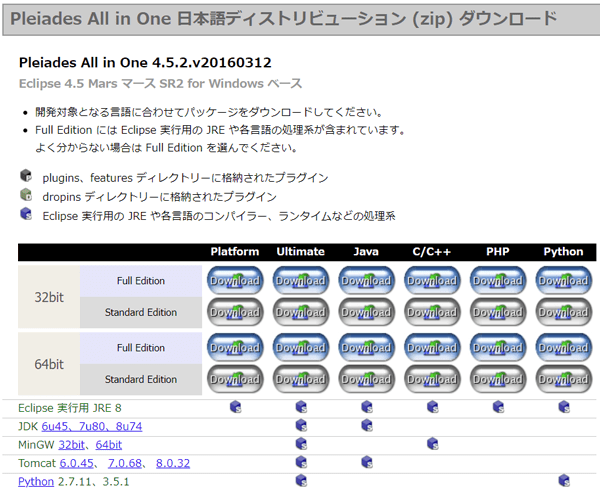Click 64bit Full Edition row label
This screenshot has width=600, height=491.
click(x=141, y=348)
